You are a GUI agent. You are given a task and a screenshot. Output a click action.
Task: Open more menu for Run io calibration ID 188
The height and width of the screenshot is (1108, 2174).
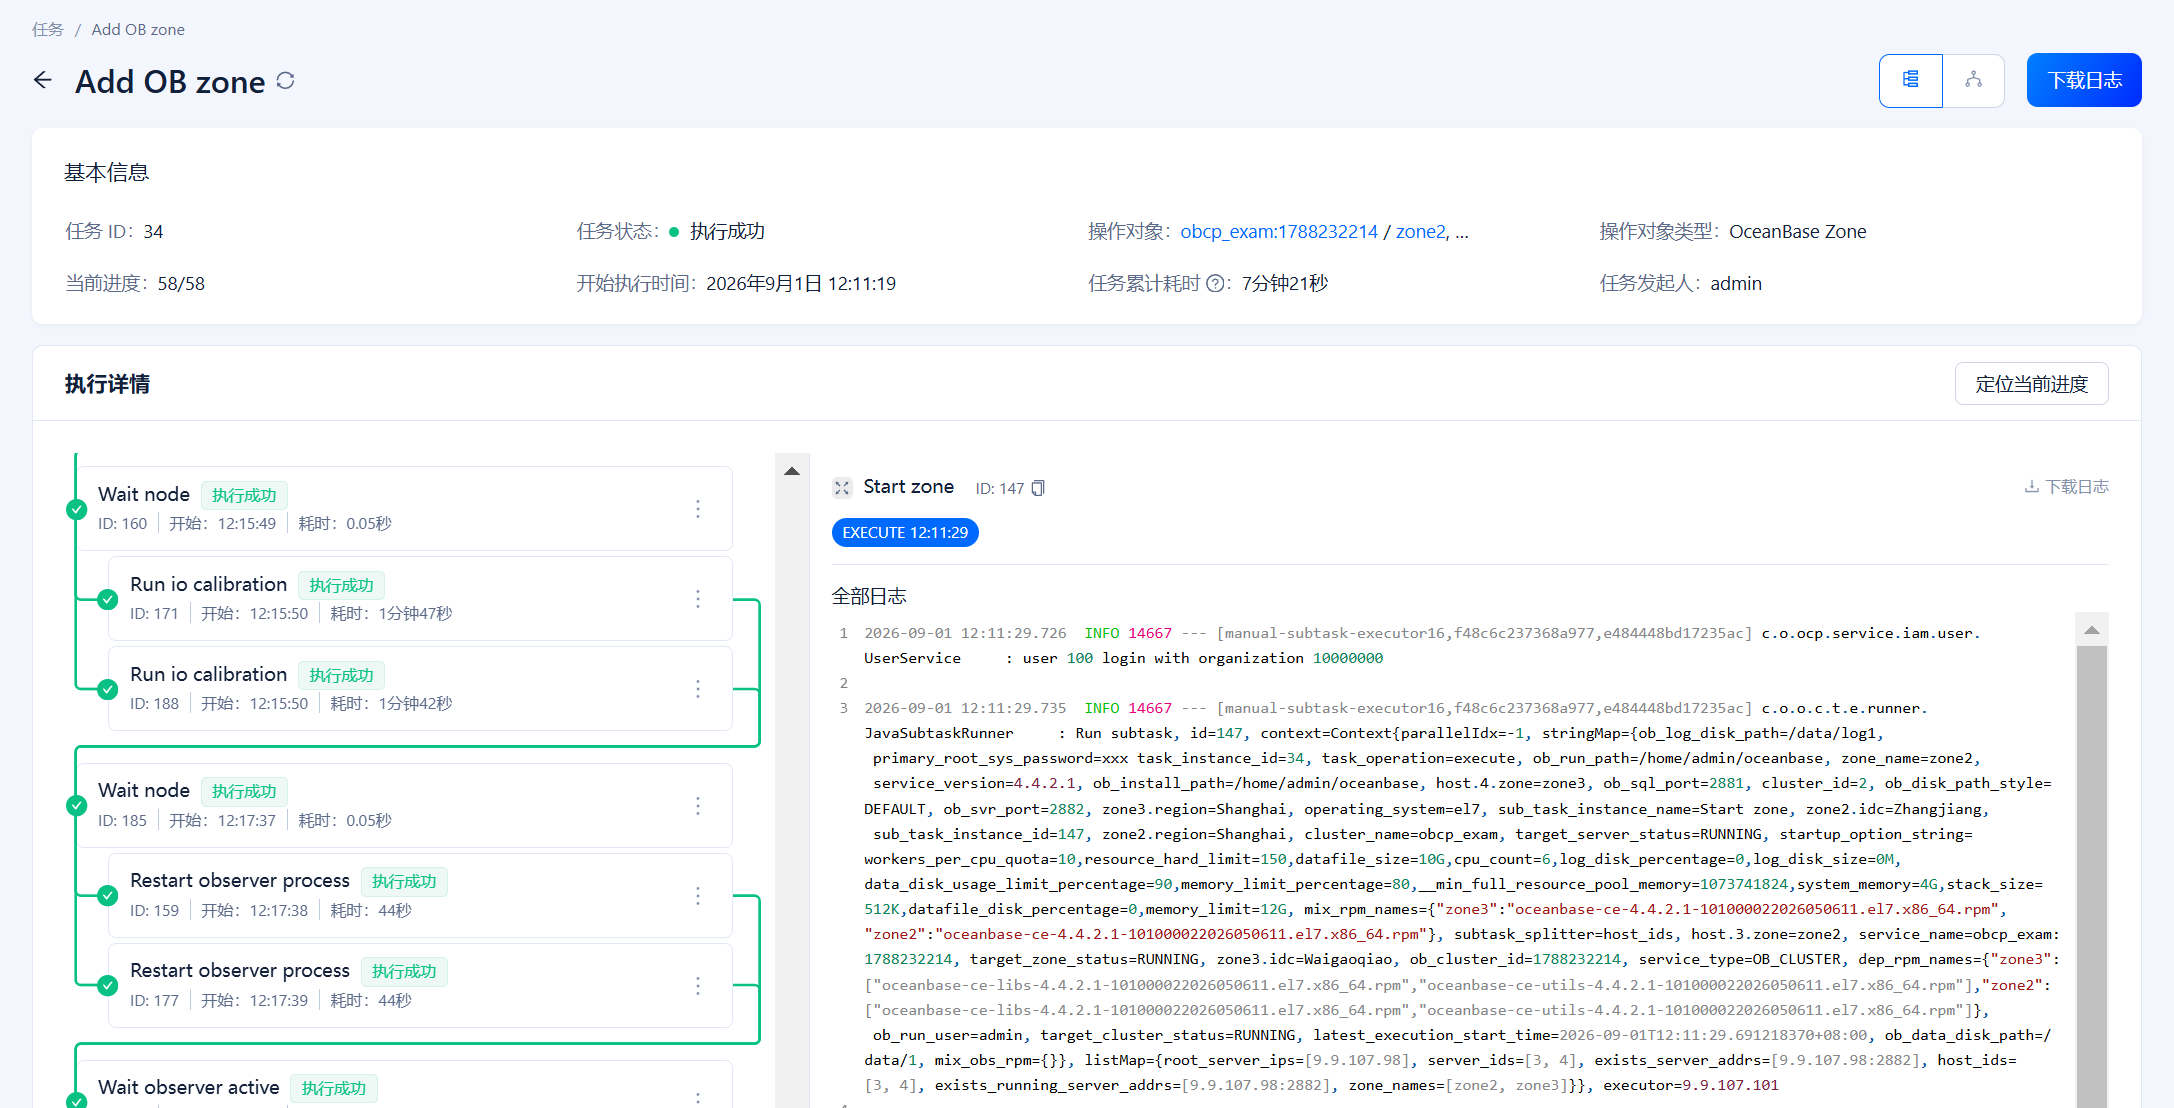[698, 689]
